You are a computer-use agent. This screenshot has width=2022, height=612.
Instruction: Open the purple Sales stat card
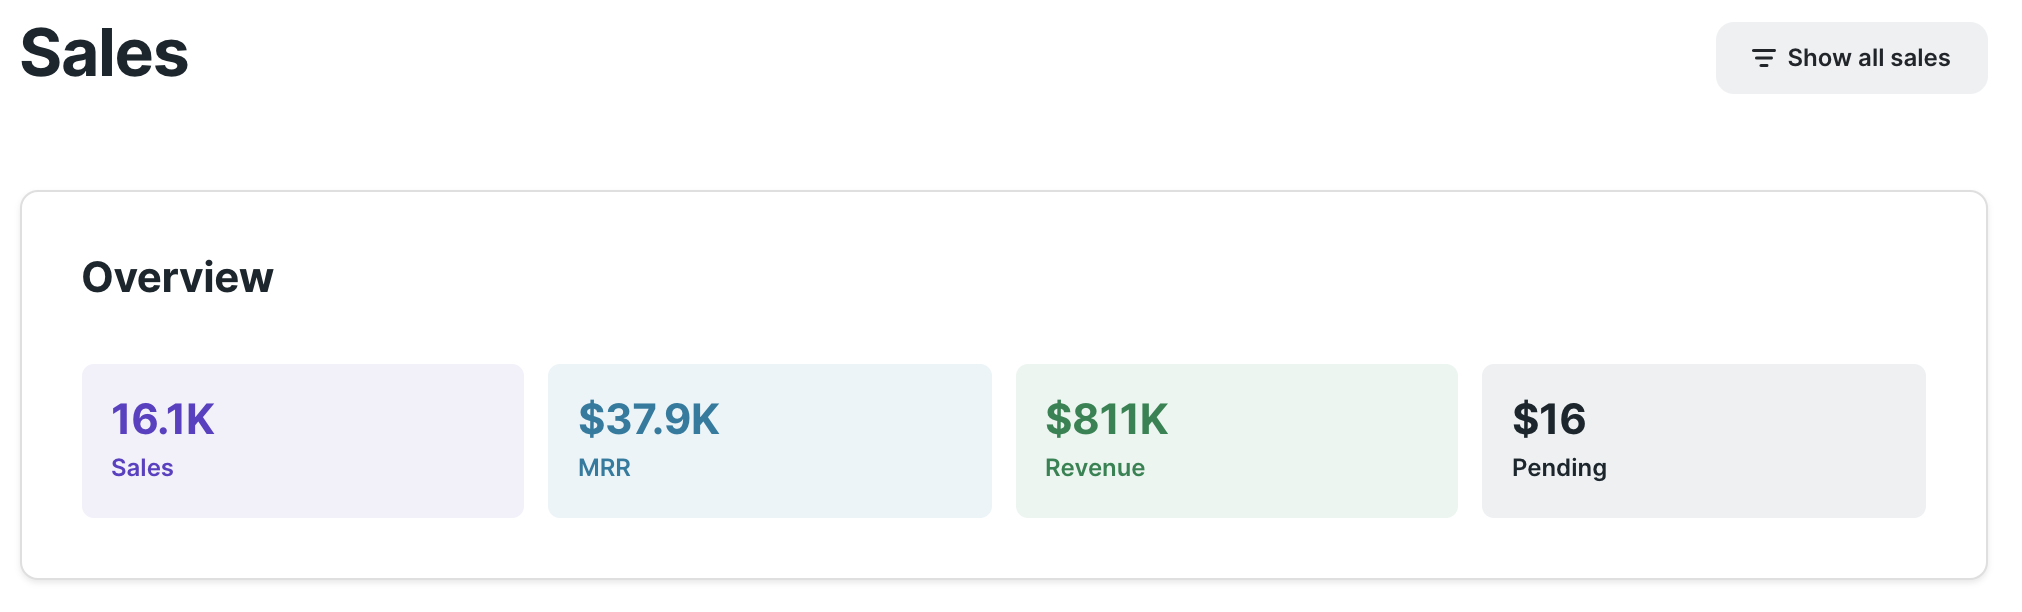click(303, 441)
